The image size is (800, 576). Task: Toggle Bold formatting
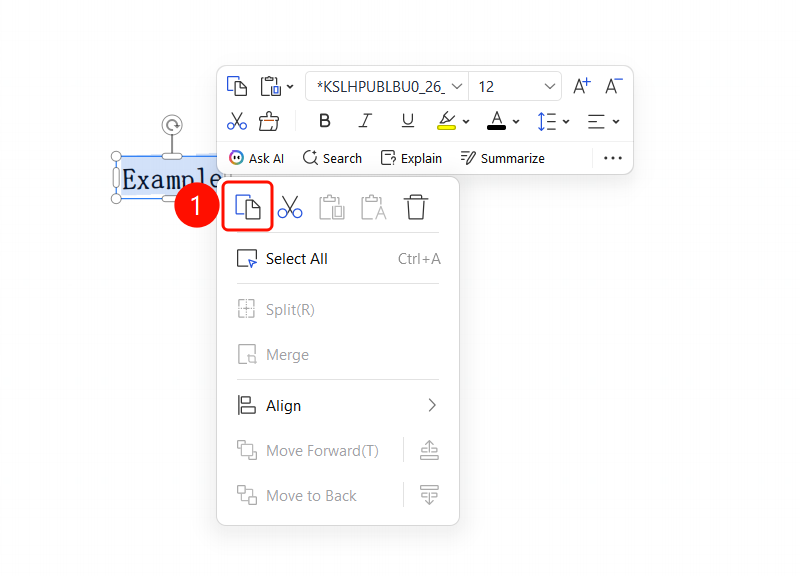click(324, 121)
